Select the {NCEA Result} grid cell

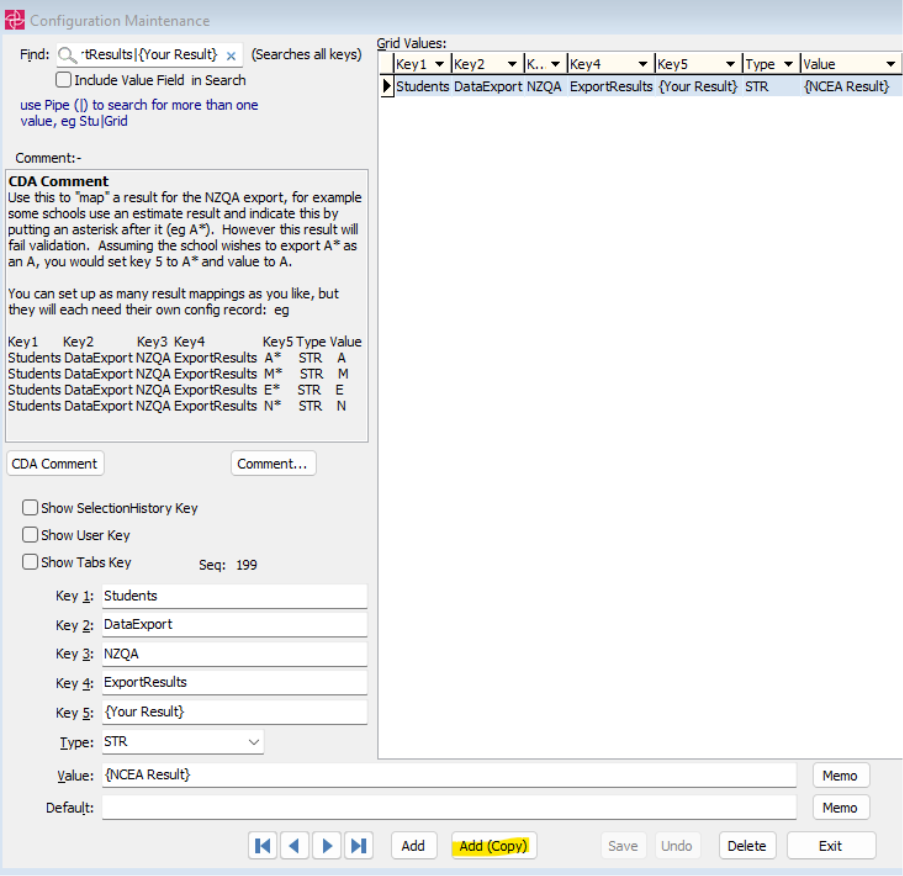pyautogui.click(x=851, y=86)
